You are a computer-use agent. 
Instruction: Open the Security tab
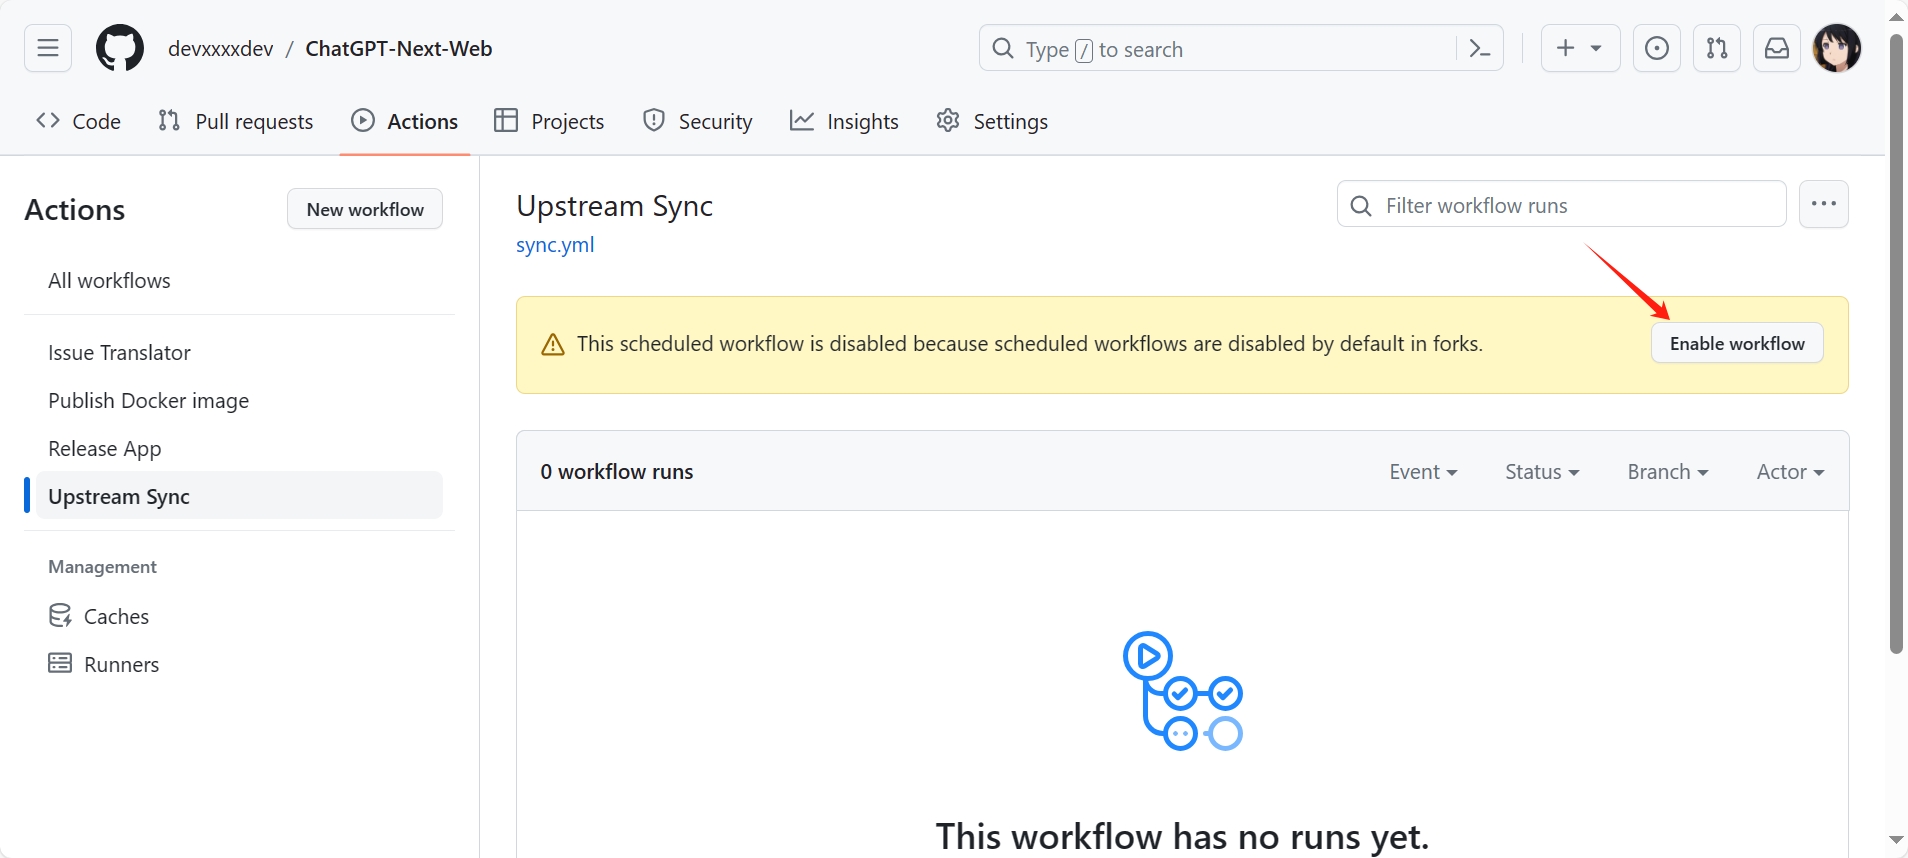pyautogui.click(x=698, y=121)
